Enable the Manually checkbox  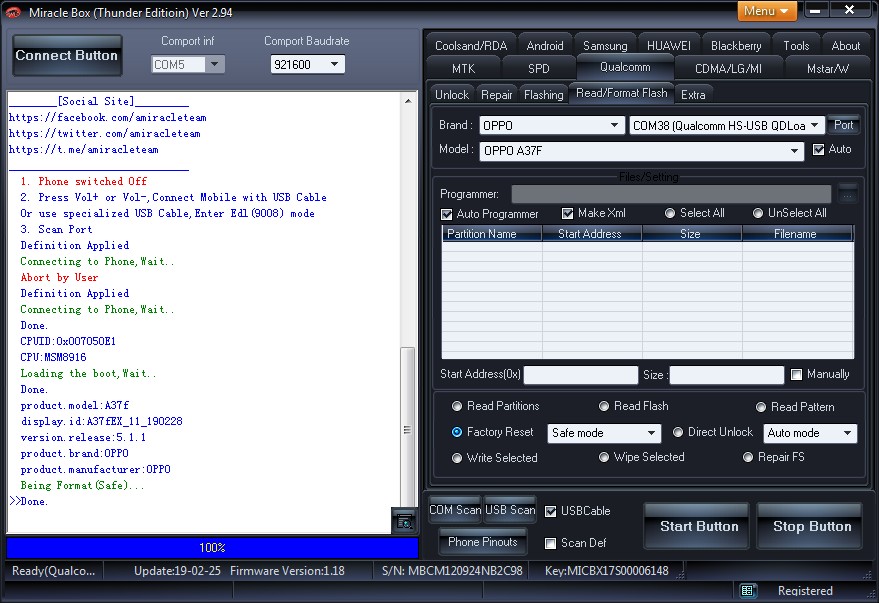(796, 374)
